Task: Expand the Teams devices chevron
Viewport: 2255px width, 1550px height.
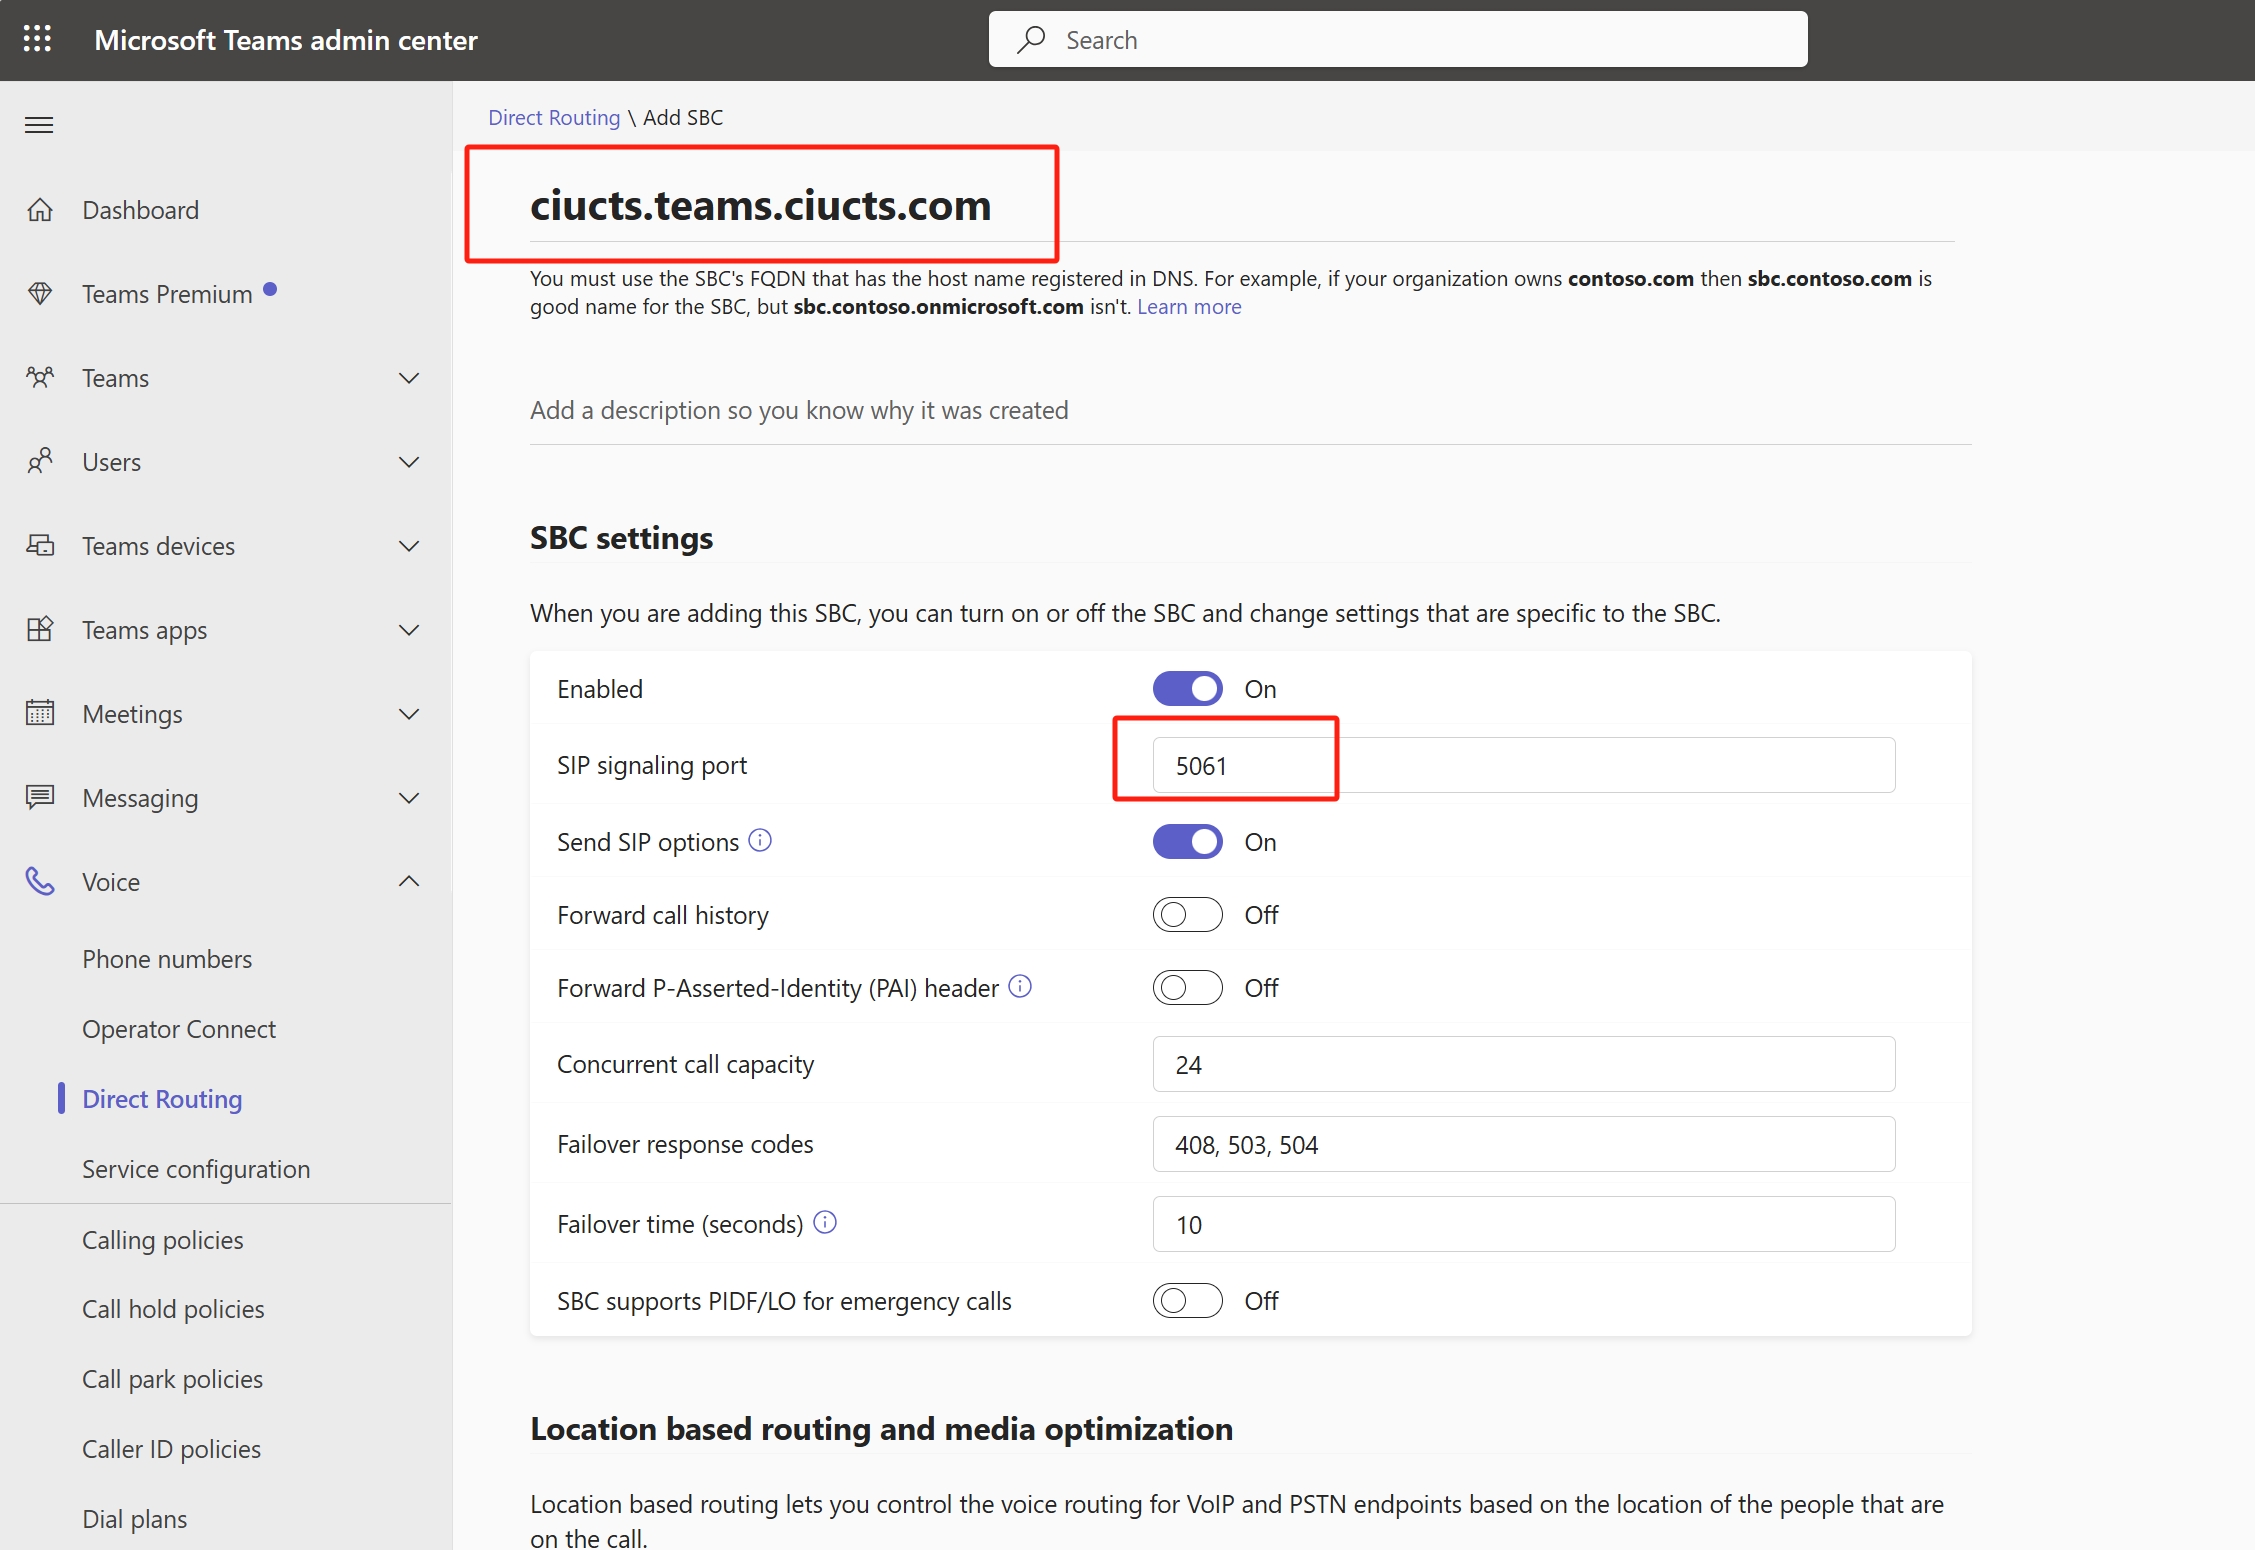Action: (x=409, y=546)
